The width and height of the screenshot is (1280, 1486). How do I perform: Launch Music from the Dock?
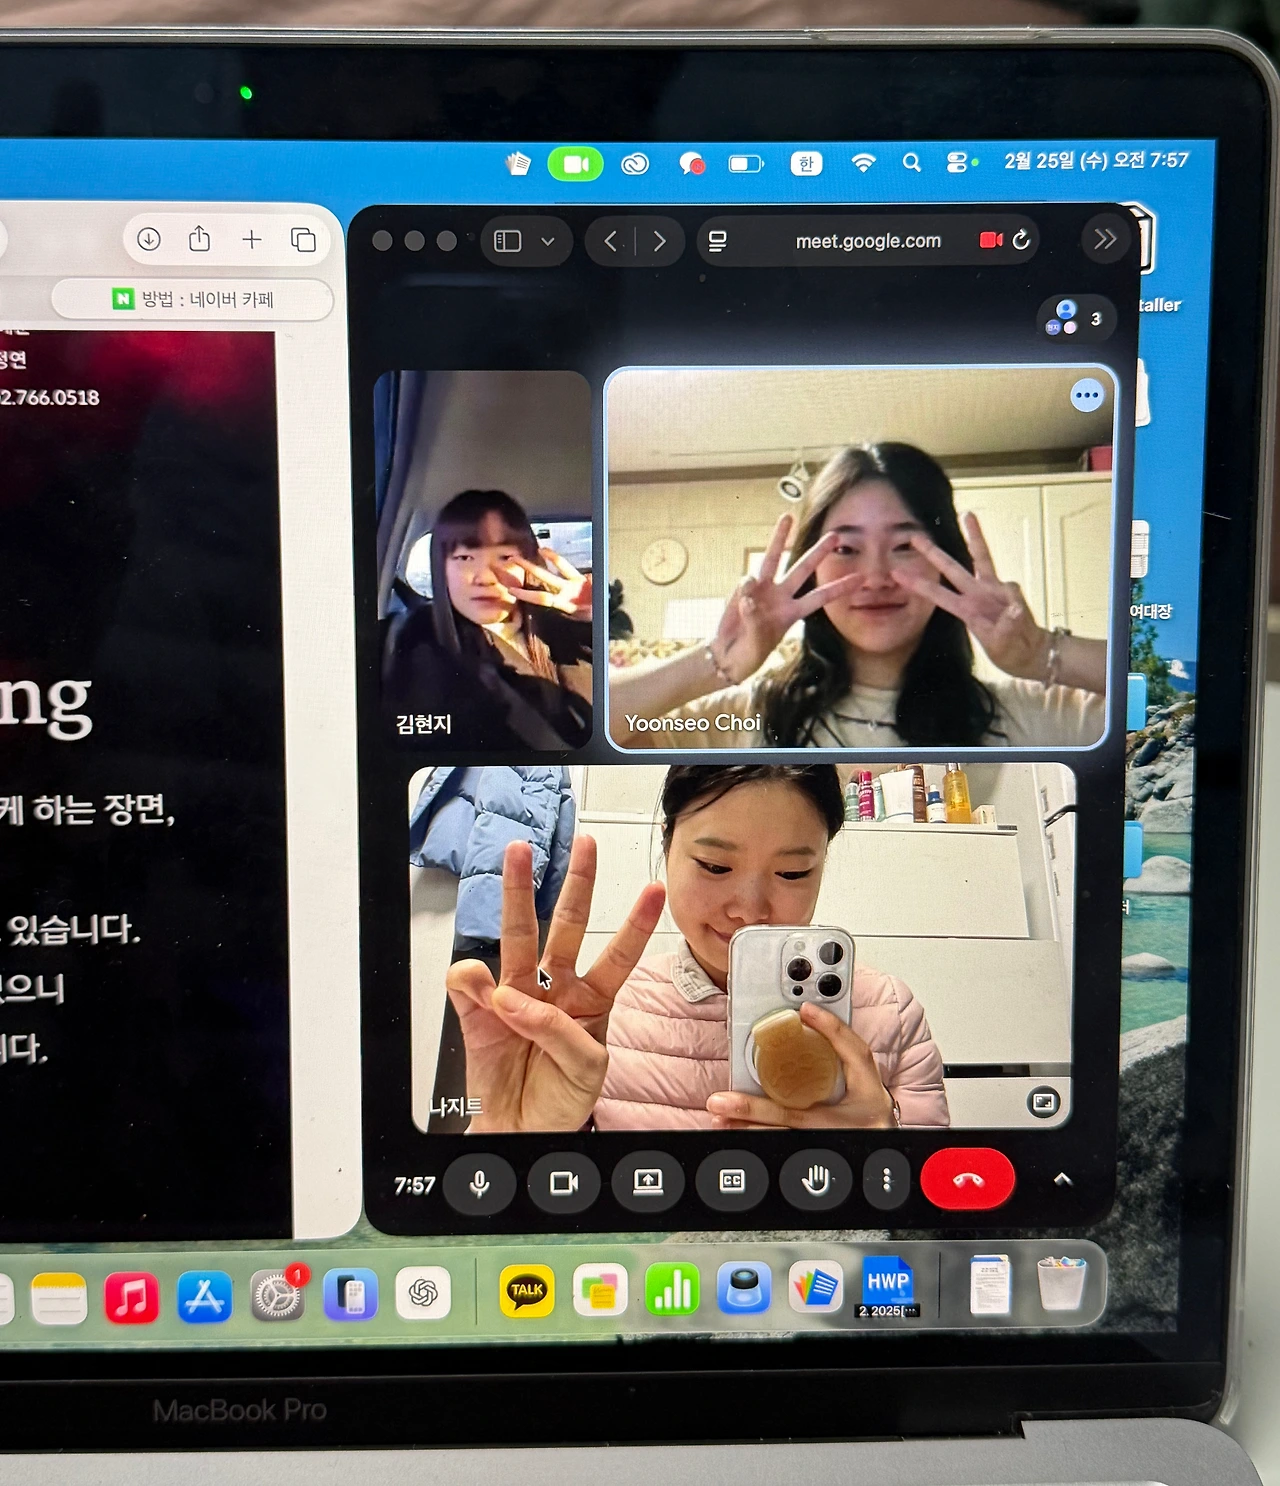[x=131, y=1299]
